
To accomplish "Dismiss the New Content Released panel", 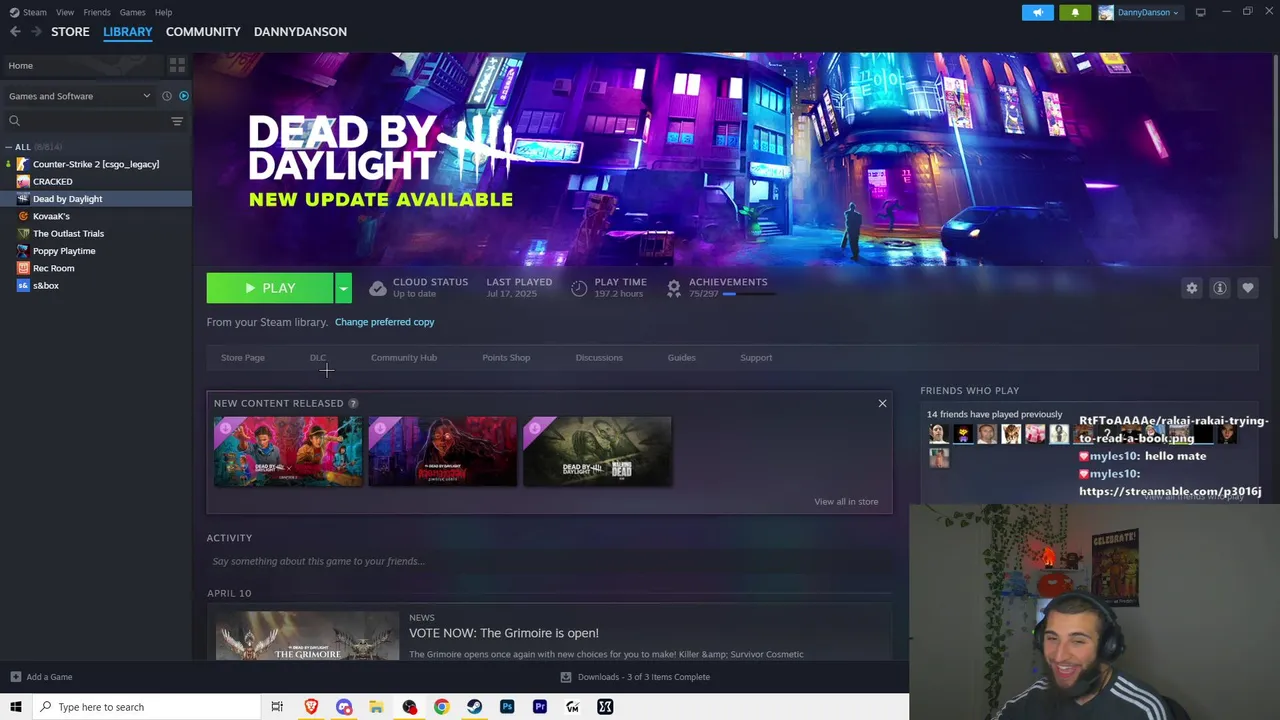I will [882, 403].
